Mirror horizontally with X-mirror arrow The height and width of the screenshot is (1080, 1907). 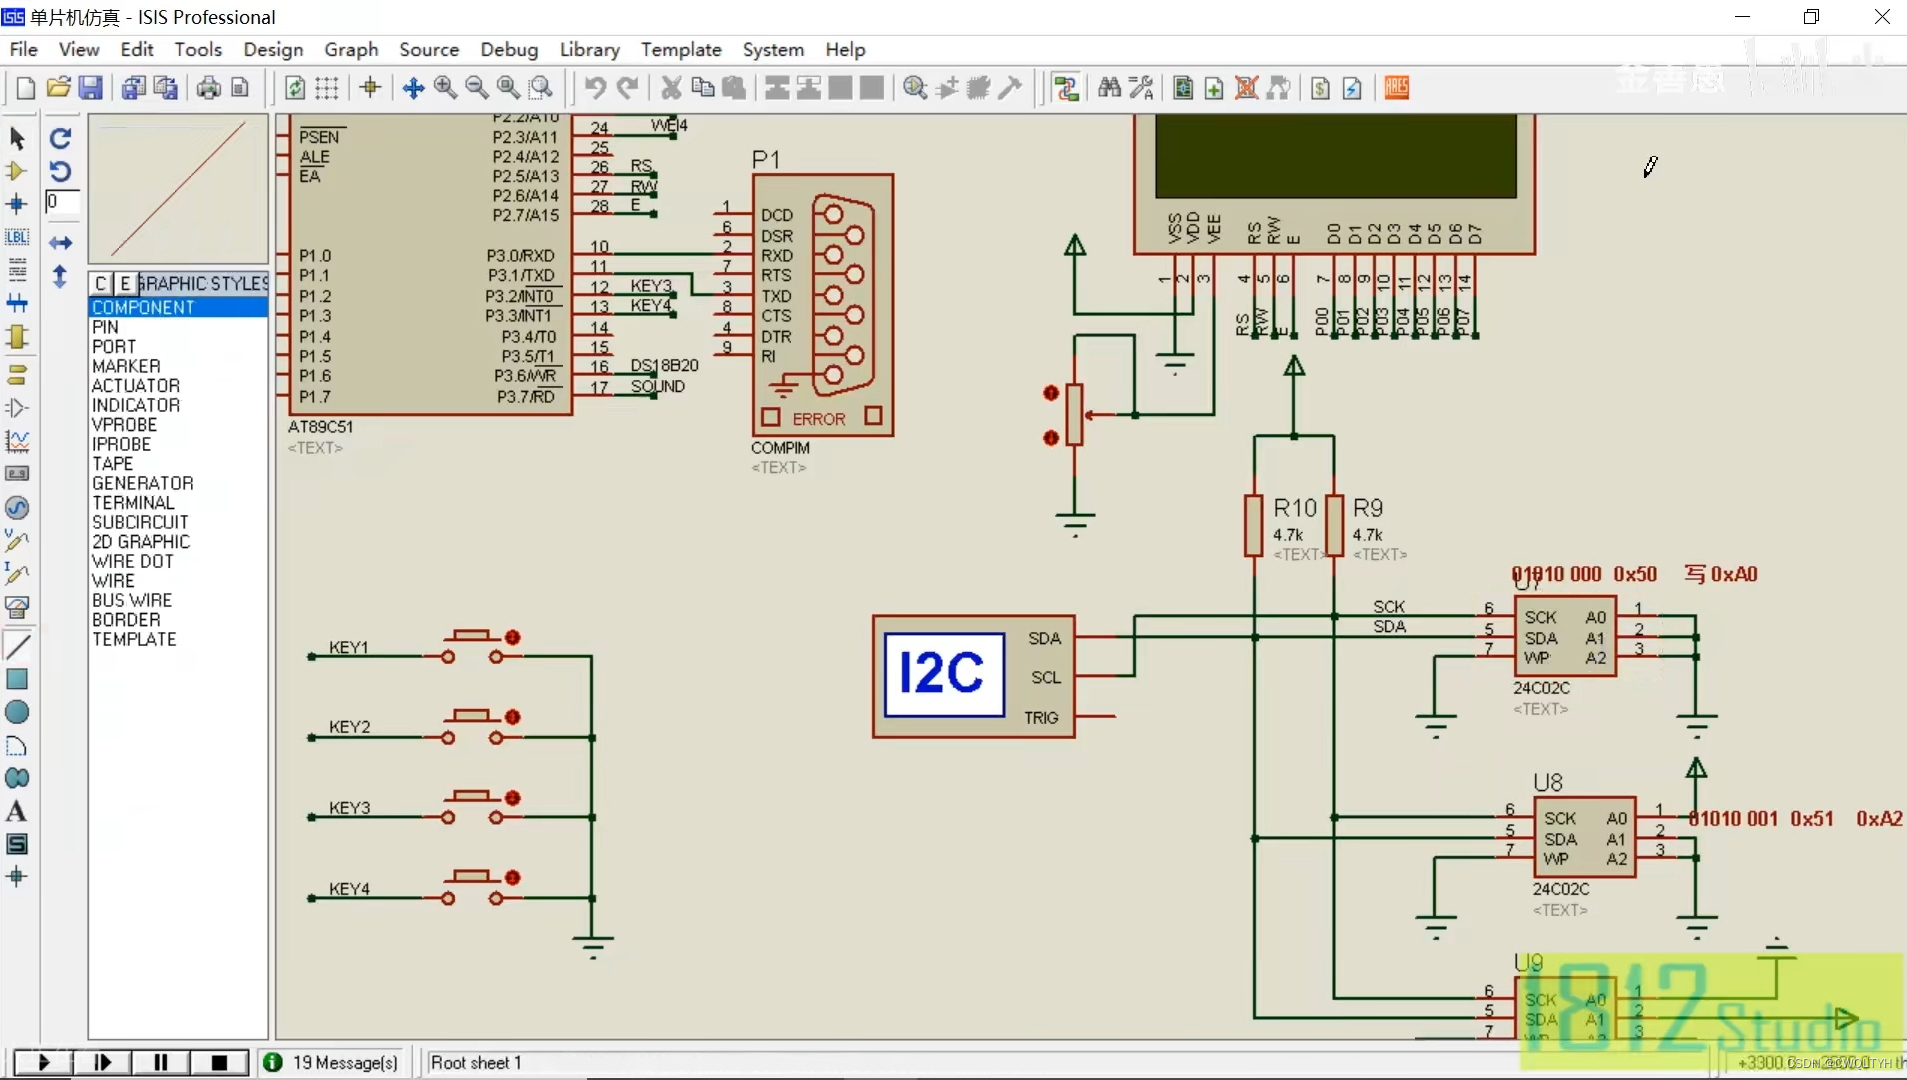coord(61,243)
